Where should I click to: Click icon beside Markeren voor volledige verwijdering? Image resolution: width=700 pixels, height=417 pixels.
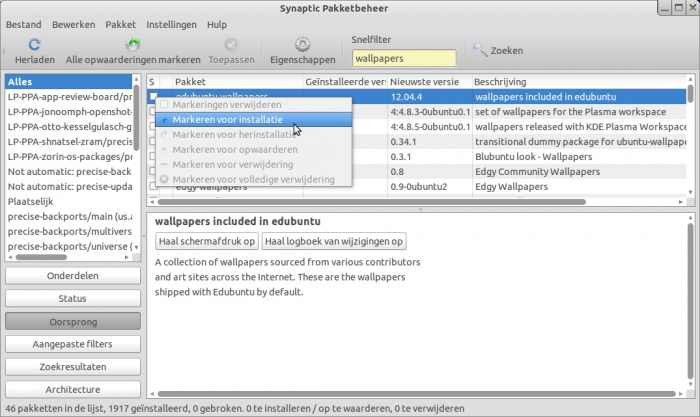click(x=164, y=179)
